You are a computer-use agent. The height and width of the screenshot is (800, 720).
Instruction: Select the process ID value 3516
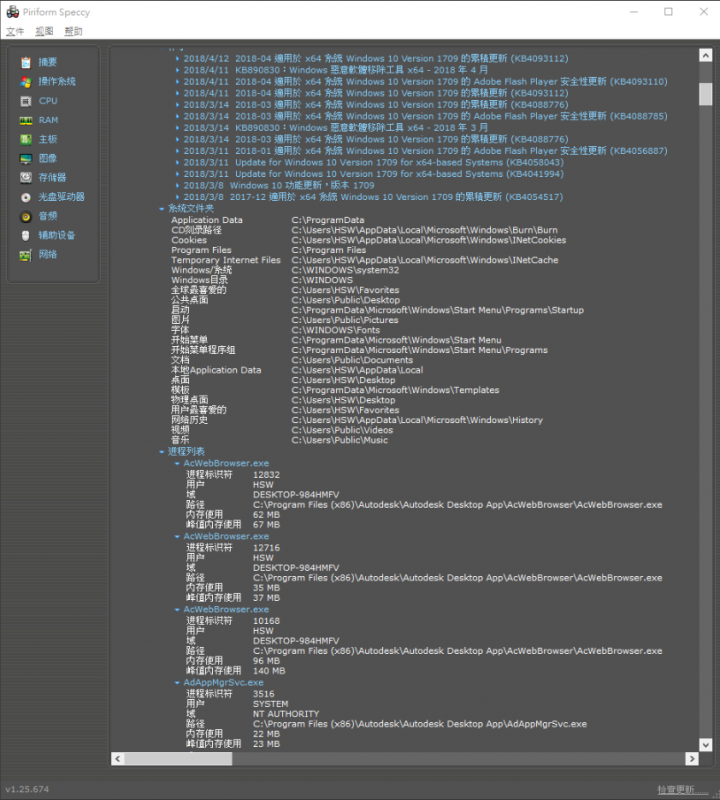[264, 694]
